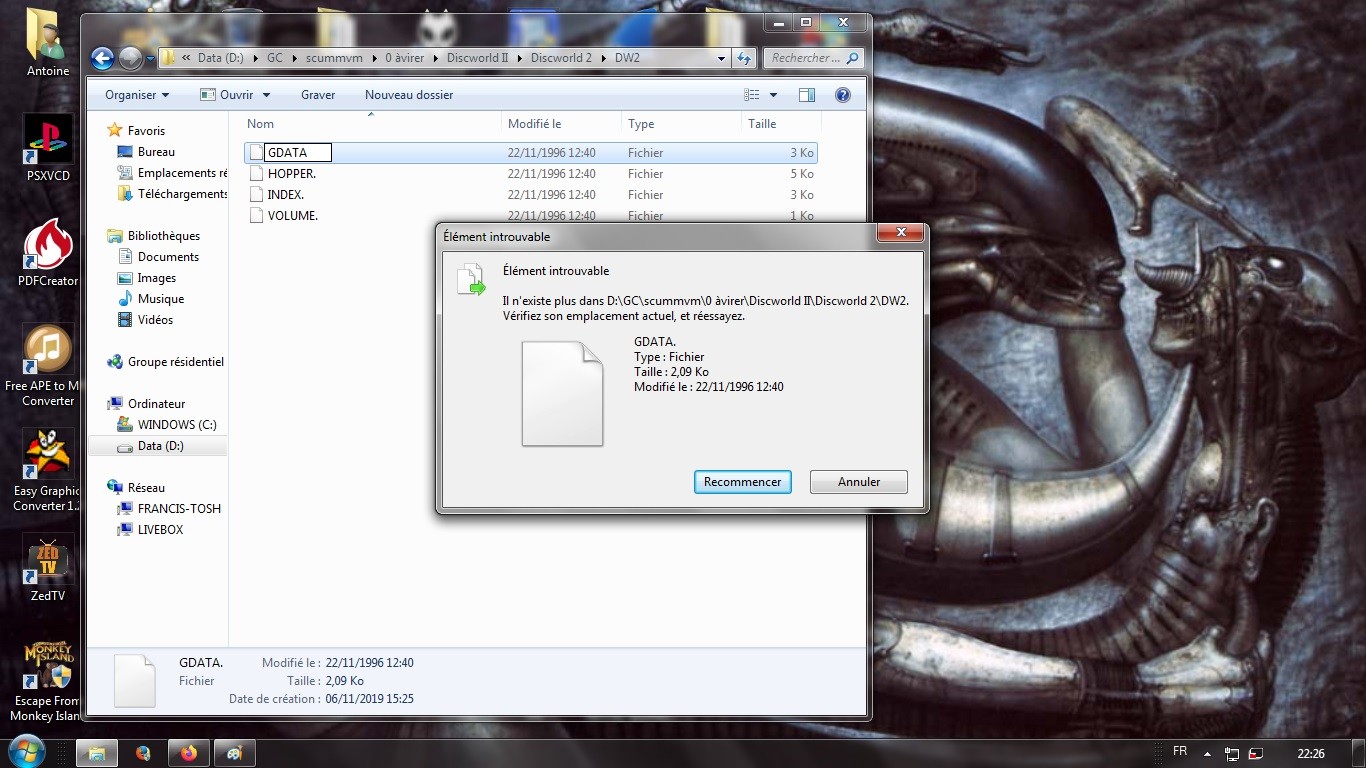This screenshot has height=768, width=1366.
Task: Select Discworld 2 breadcrumb segment
Action: pyautogui.click(x=561, y=58)
